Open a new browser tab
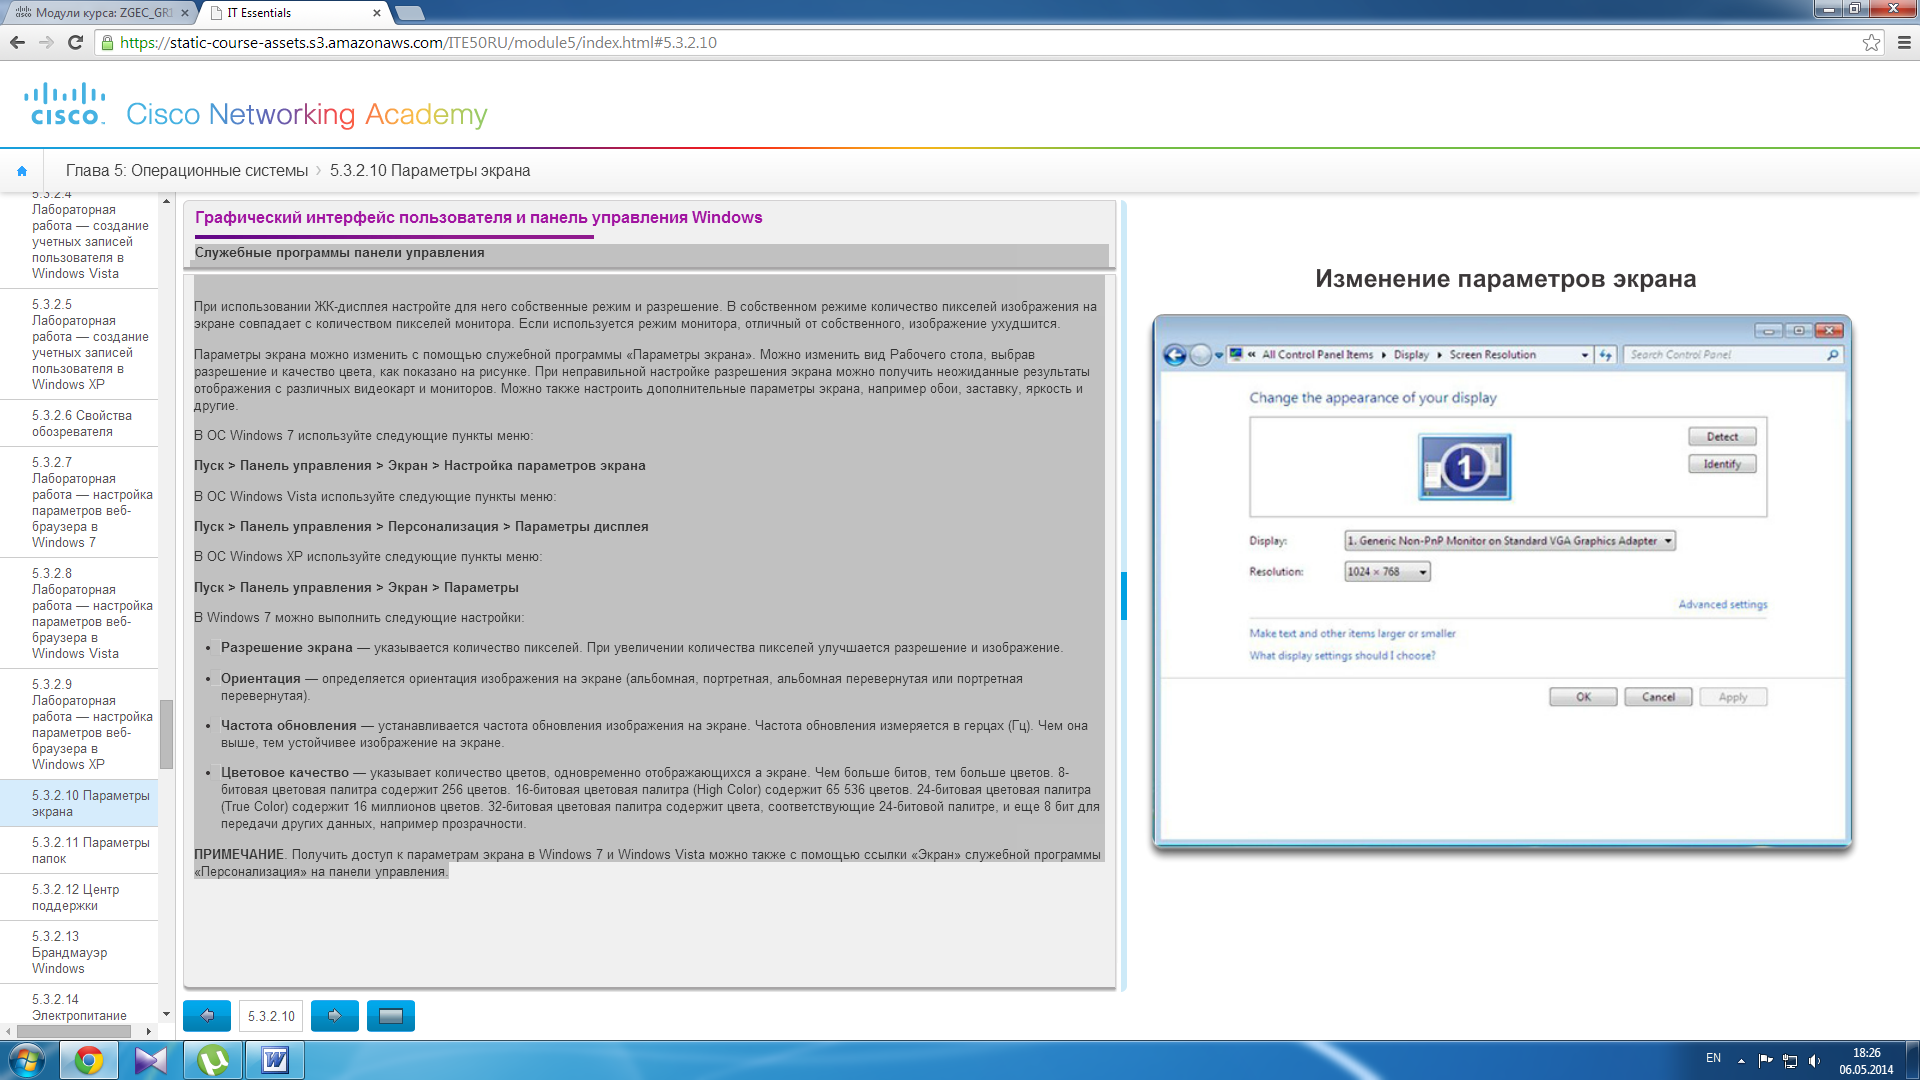 [410, 13]
